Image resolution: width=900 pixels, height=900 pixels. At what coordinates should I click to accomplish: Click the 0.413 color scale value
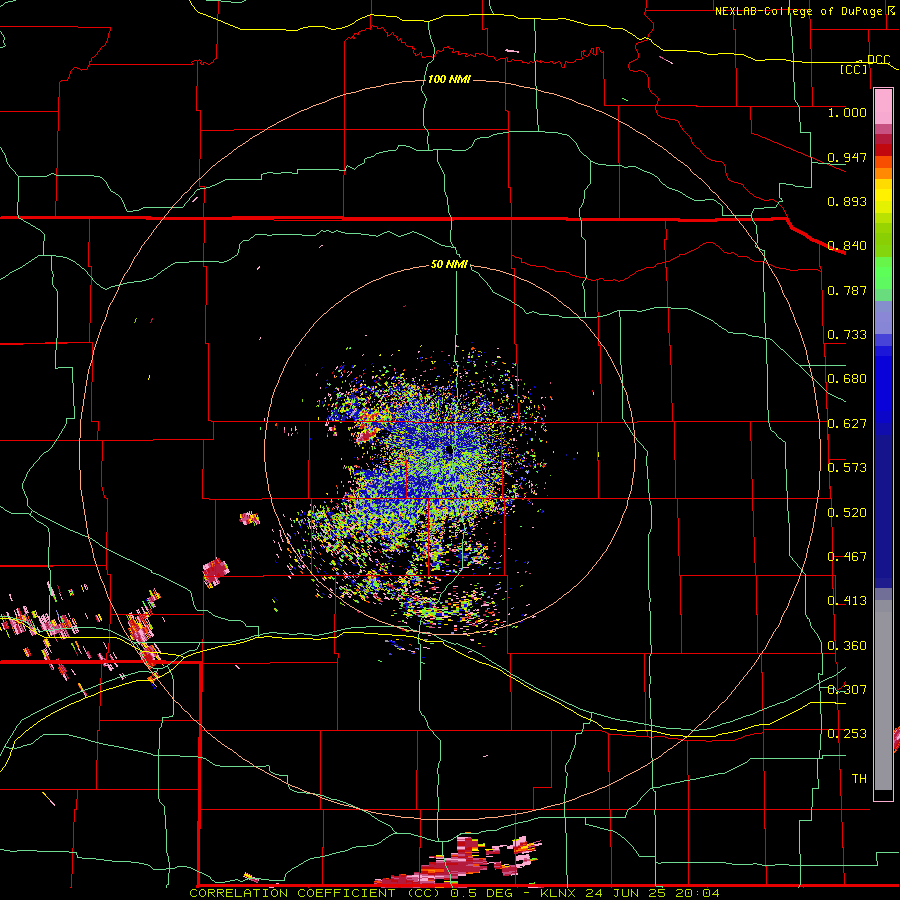tap(847, 601)
